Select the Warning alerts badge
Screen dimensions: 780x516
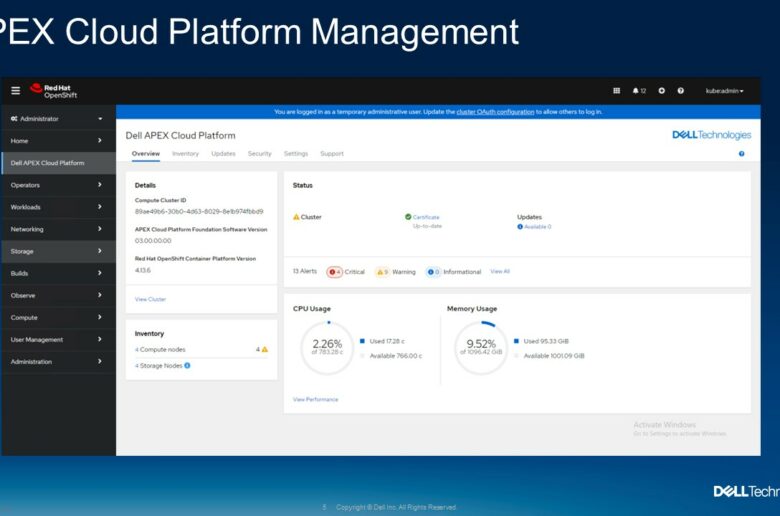tap(382, 272)
